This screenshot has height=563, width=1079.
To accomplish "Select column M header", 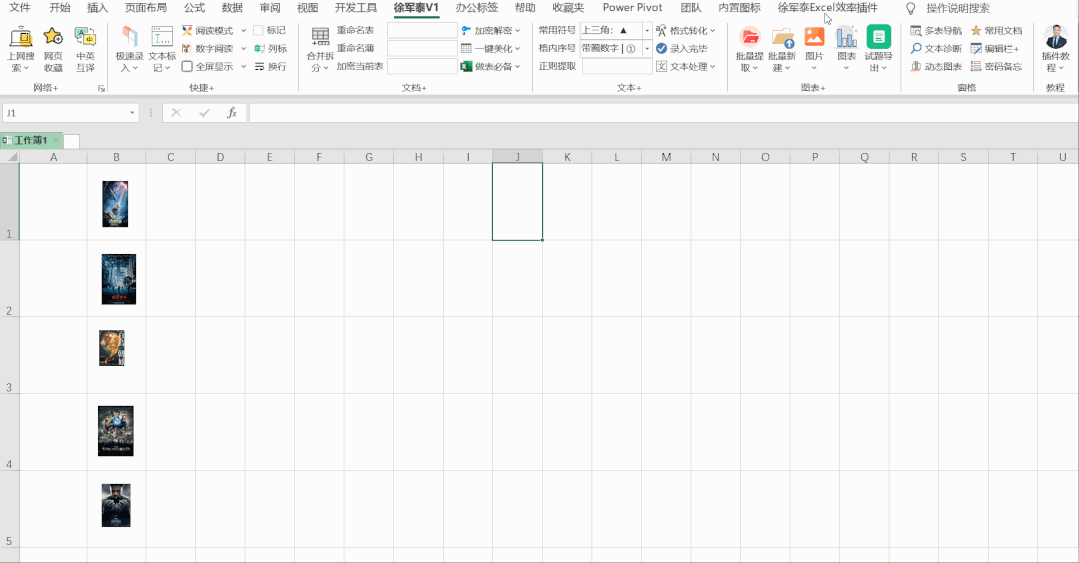I will pos(666,157).
